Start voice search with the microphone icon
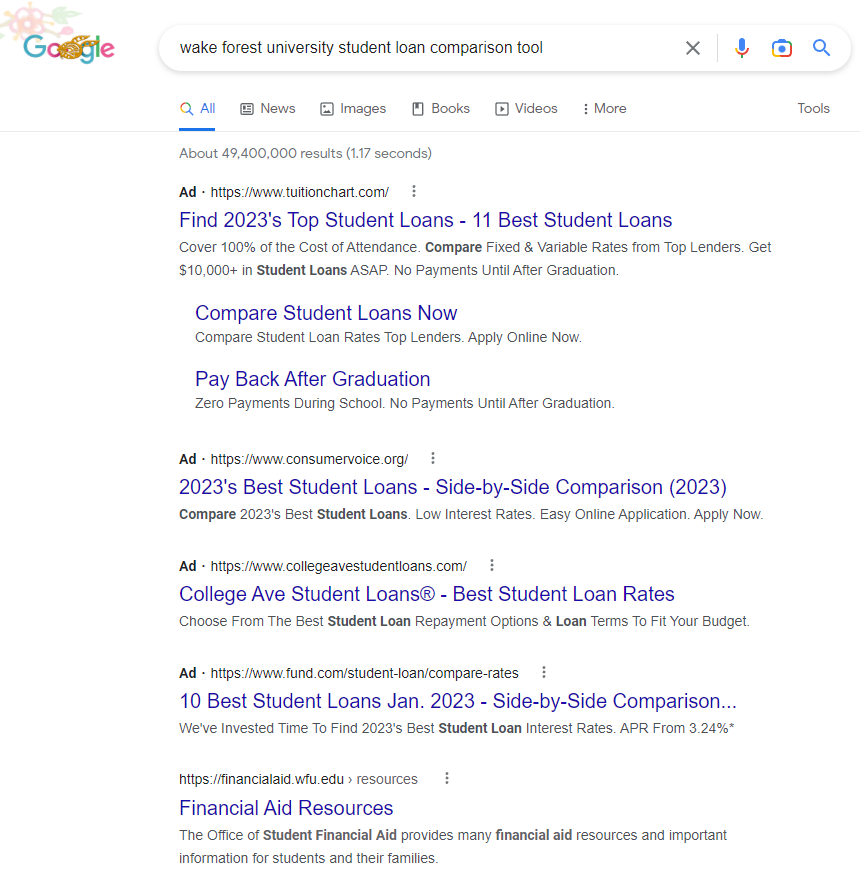 [x=742, y=48]
